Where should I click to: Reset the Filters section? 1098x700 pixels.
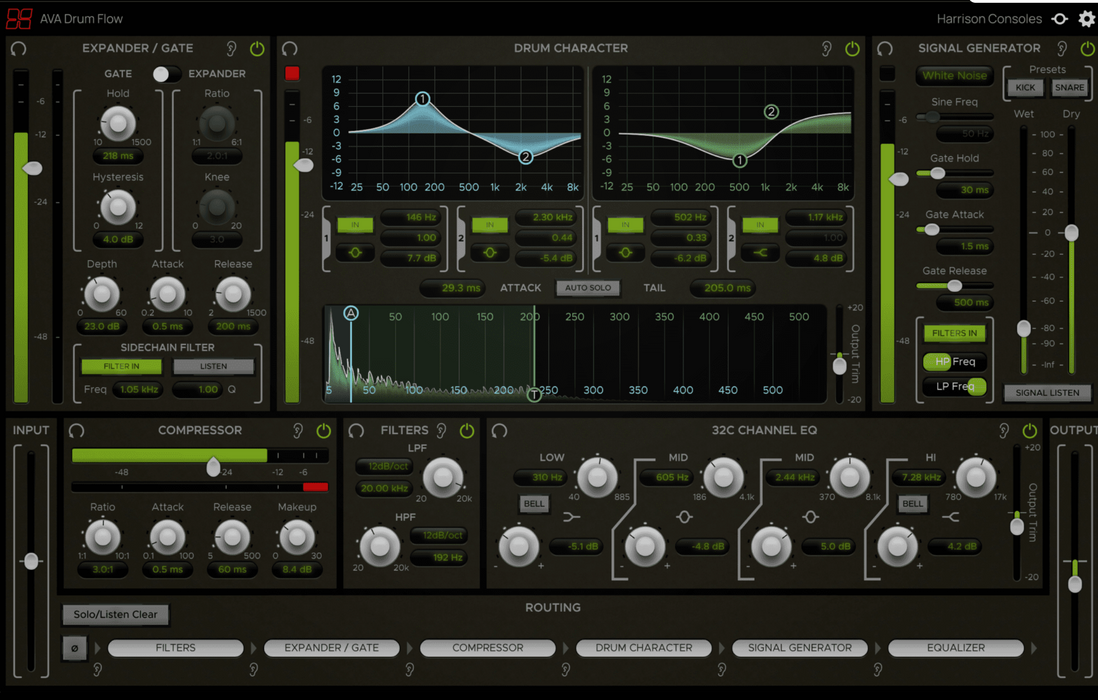click(356, 430)
